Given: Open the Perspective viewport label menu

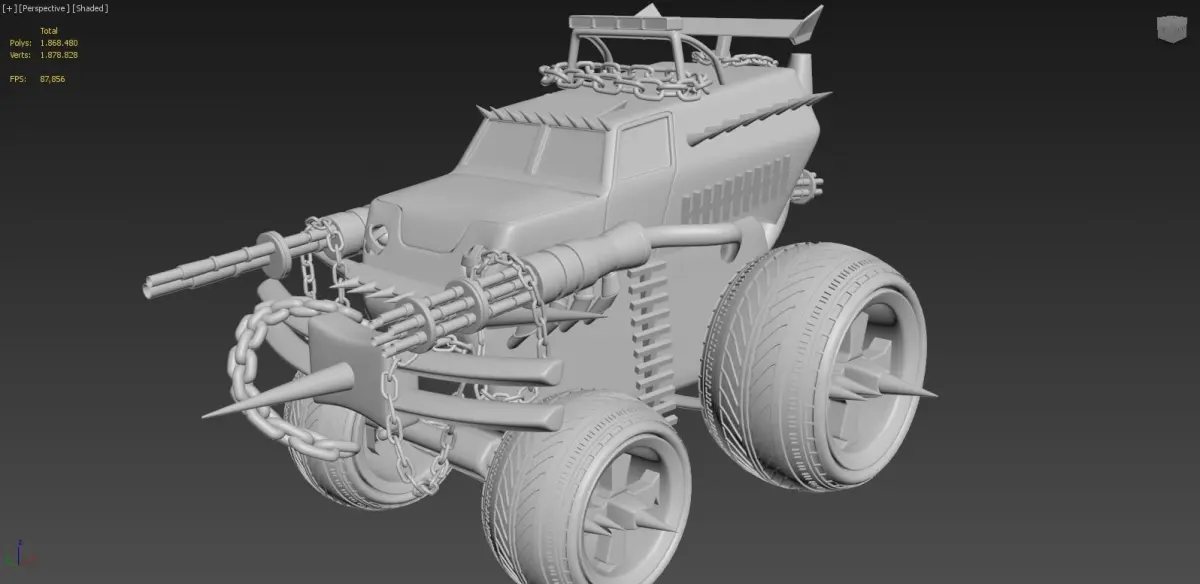Looking at the screenshot, I should (x=44, y=8).
